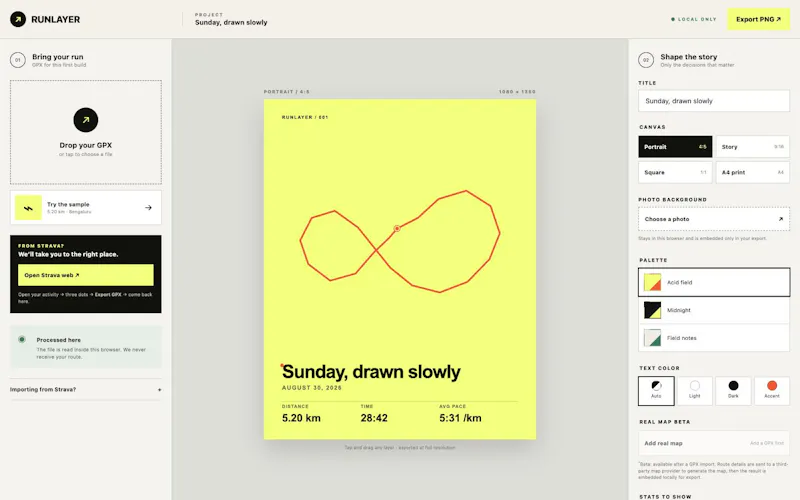Choose the Portrait 4:5 canvas
Image resolution: width=800 pixels, height=500 pixels.
click(x=675, y=147)
